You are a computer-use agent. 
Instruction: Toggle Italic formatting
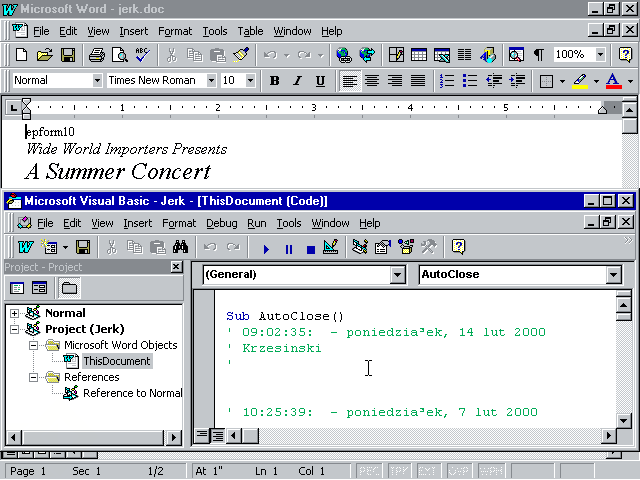(x=298, y=80)
